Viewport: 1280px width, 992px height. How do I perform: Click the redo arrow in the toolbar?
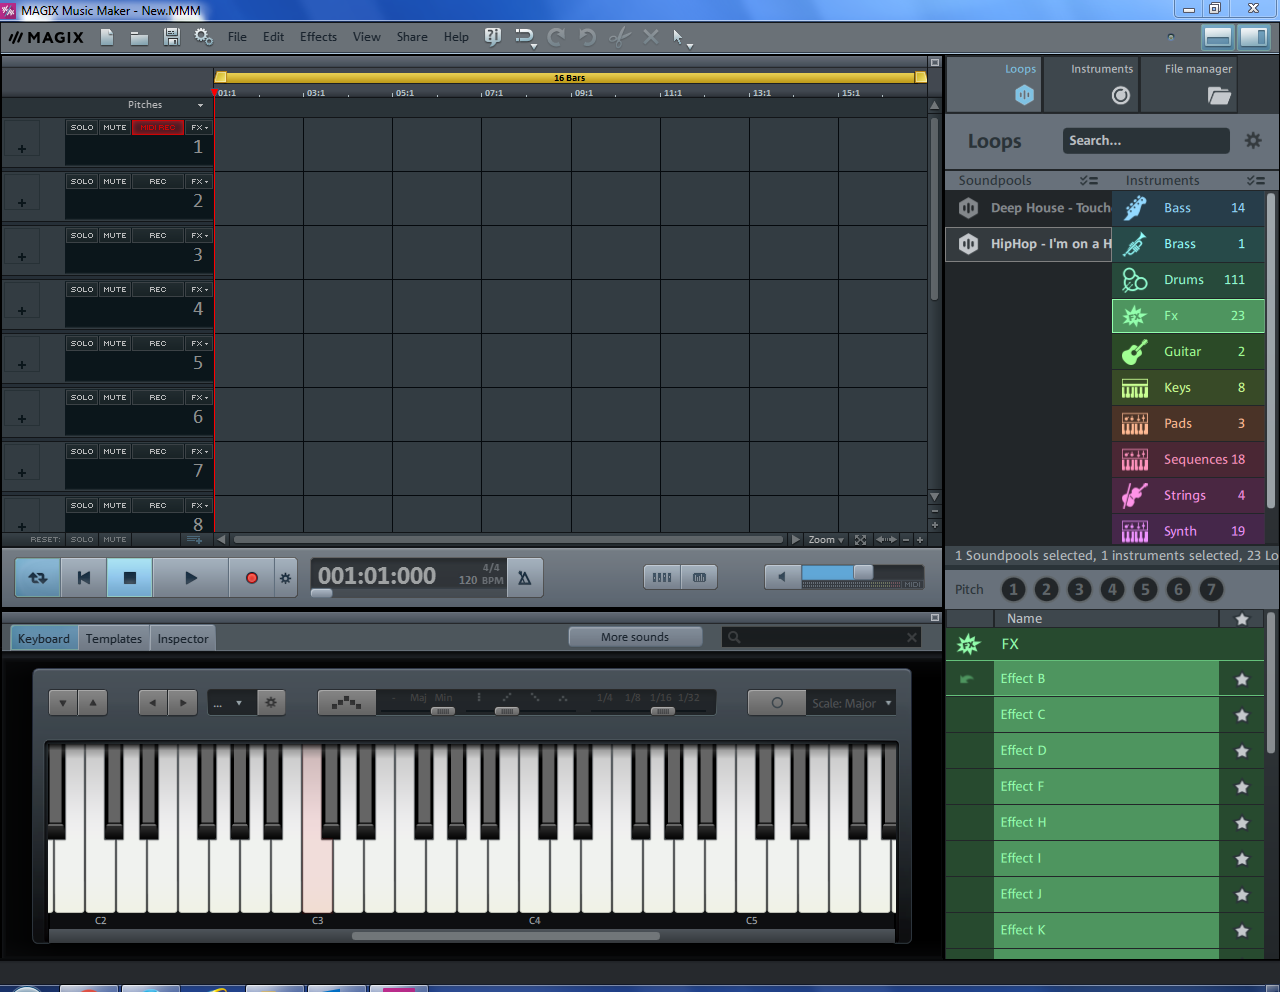556,37
